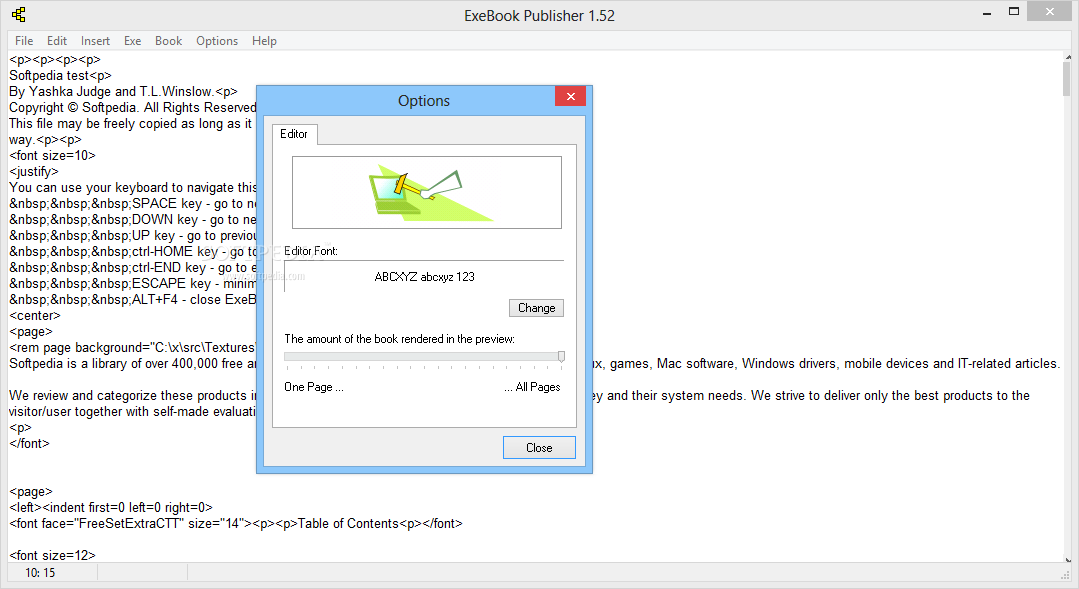Minimize the ExeBook Publisher window

click(x=987, y=13)
